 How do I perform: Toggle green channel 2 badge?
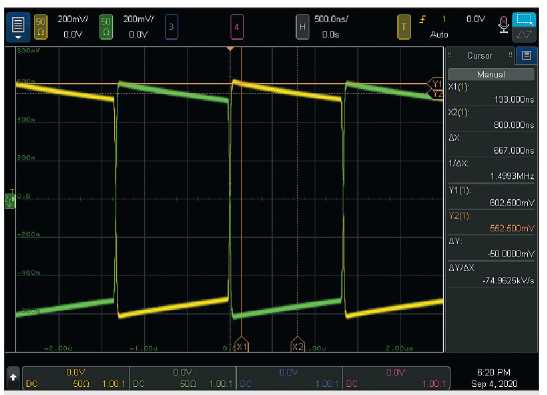point(106,27)
